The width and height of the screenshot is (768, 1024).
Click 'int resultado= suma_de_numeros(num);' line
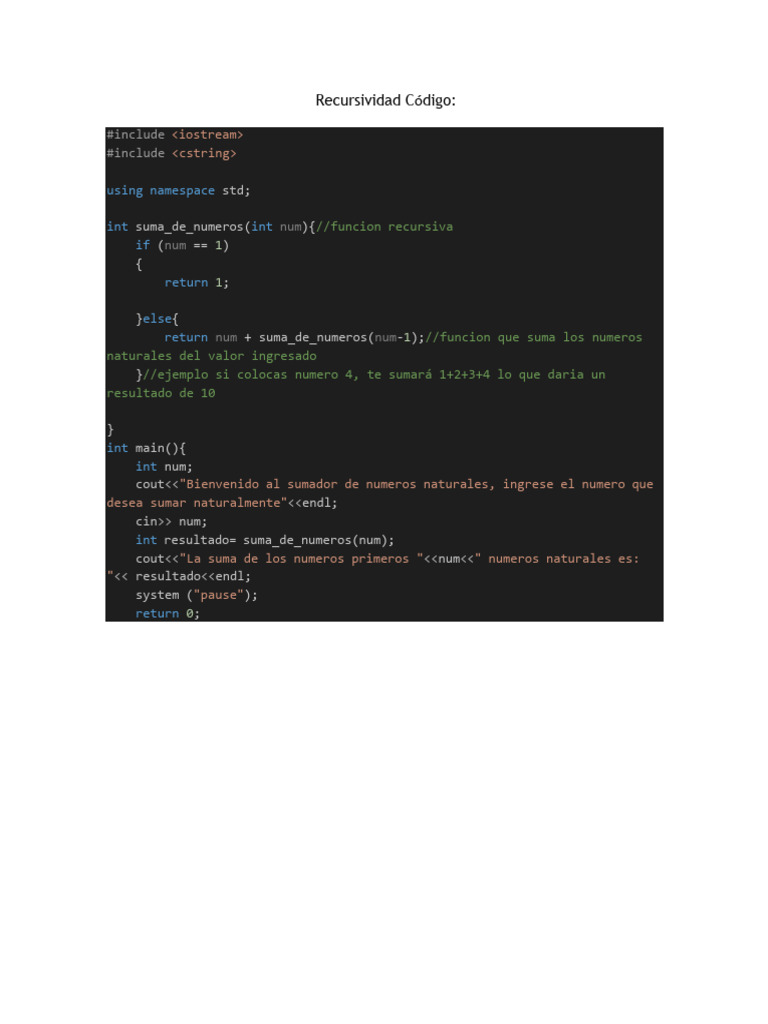pyautogui.click(x=264, y=541)
